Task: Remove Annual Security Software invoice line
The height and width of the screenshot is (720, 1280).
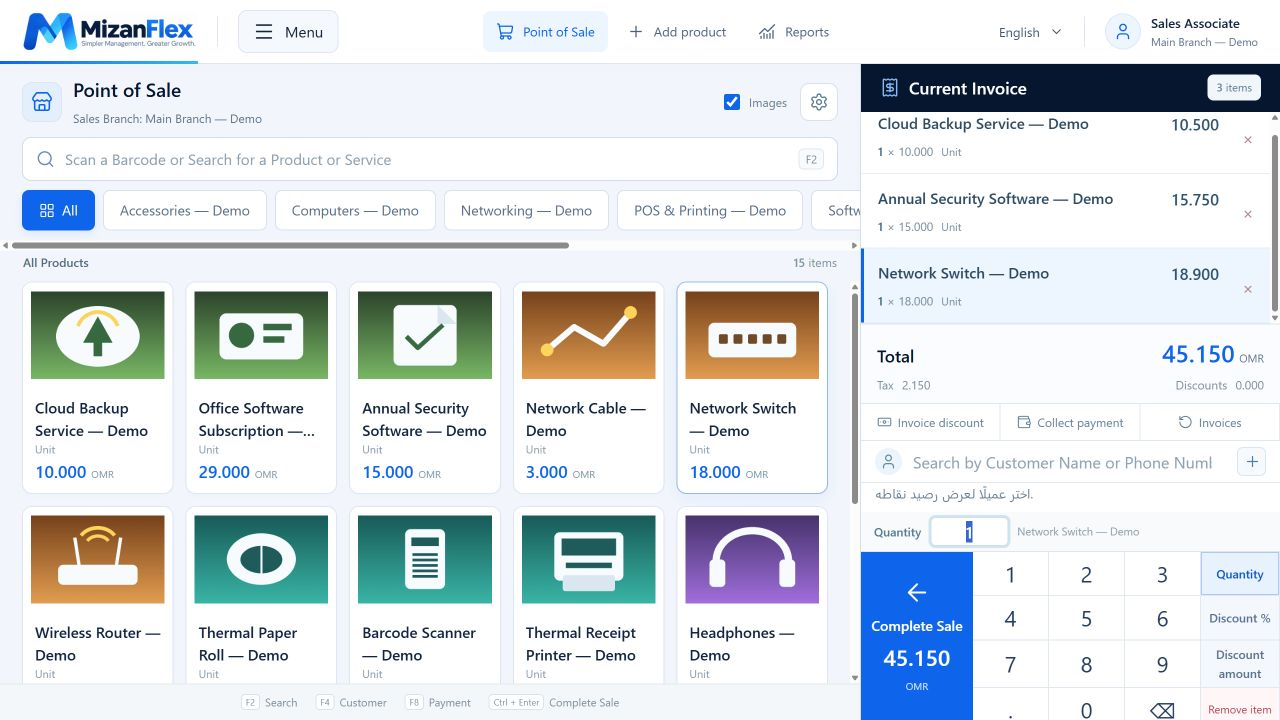Action: click(x=1248, y=214)
